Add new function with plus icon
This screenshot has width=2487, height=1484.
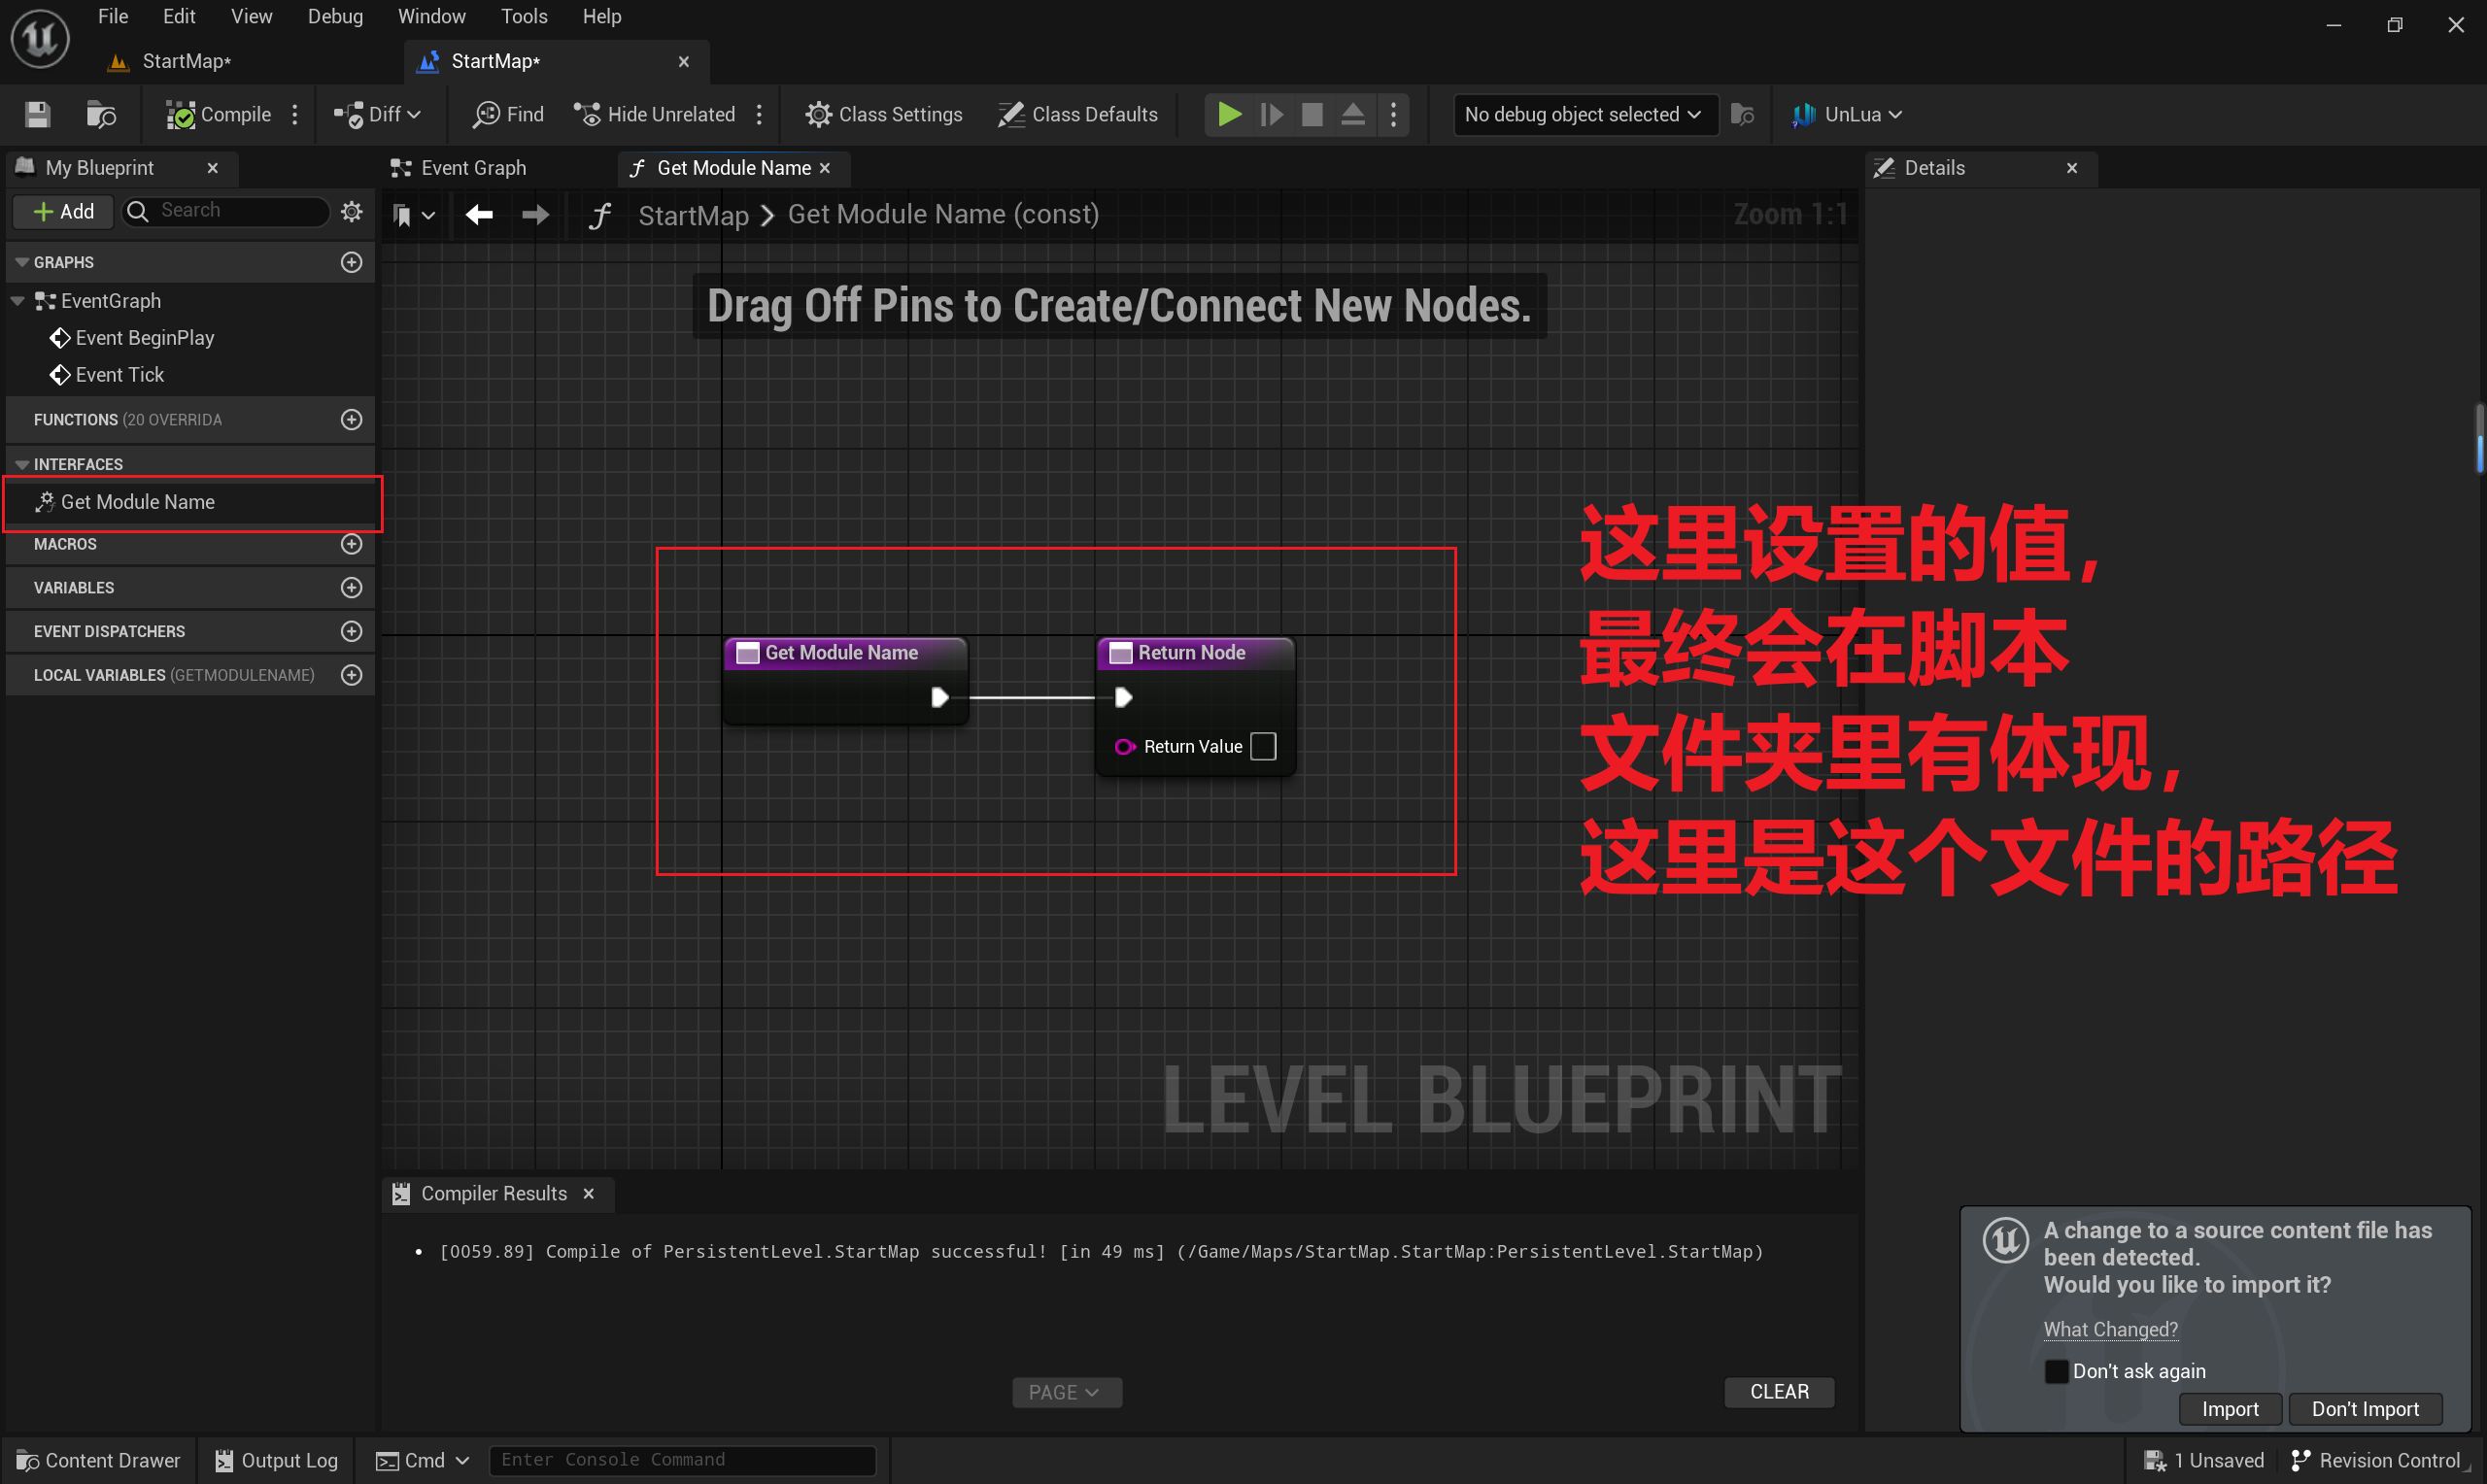point(351,420)
